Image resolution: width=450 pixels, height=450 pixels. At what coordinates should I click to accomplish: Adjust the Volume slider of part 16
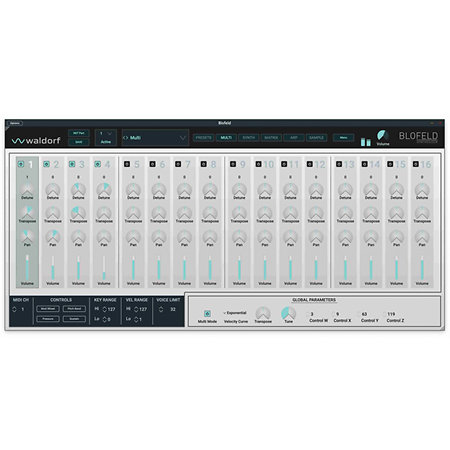pos(422,268)
